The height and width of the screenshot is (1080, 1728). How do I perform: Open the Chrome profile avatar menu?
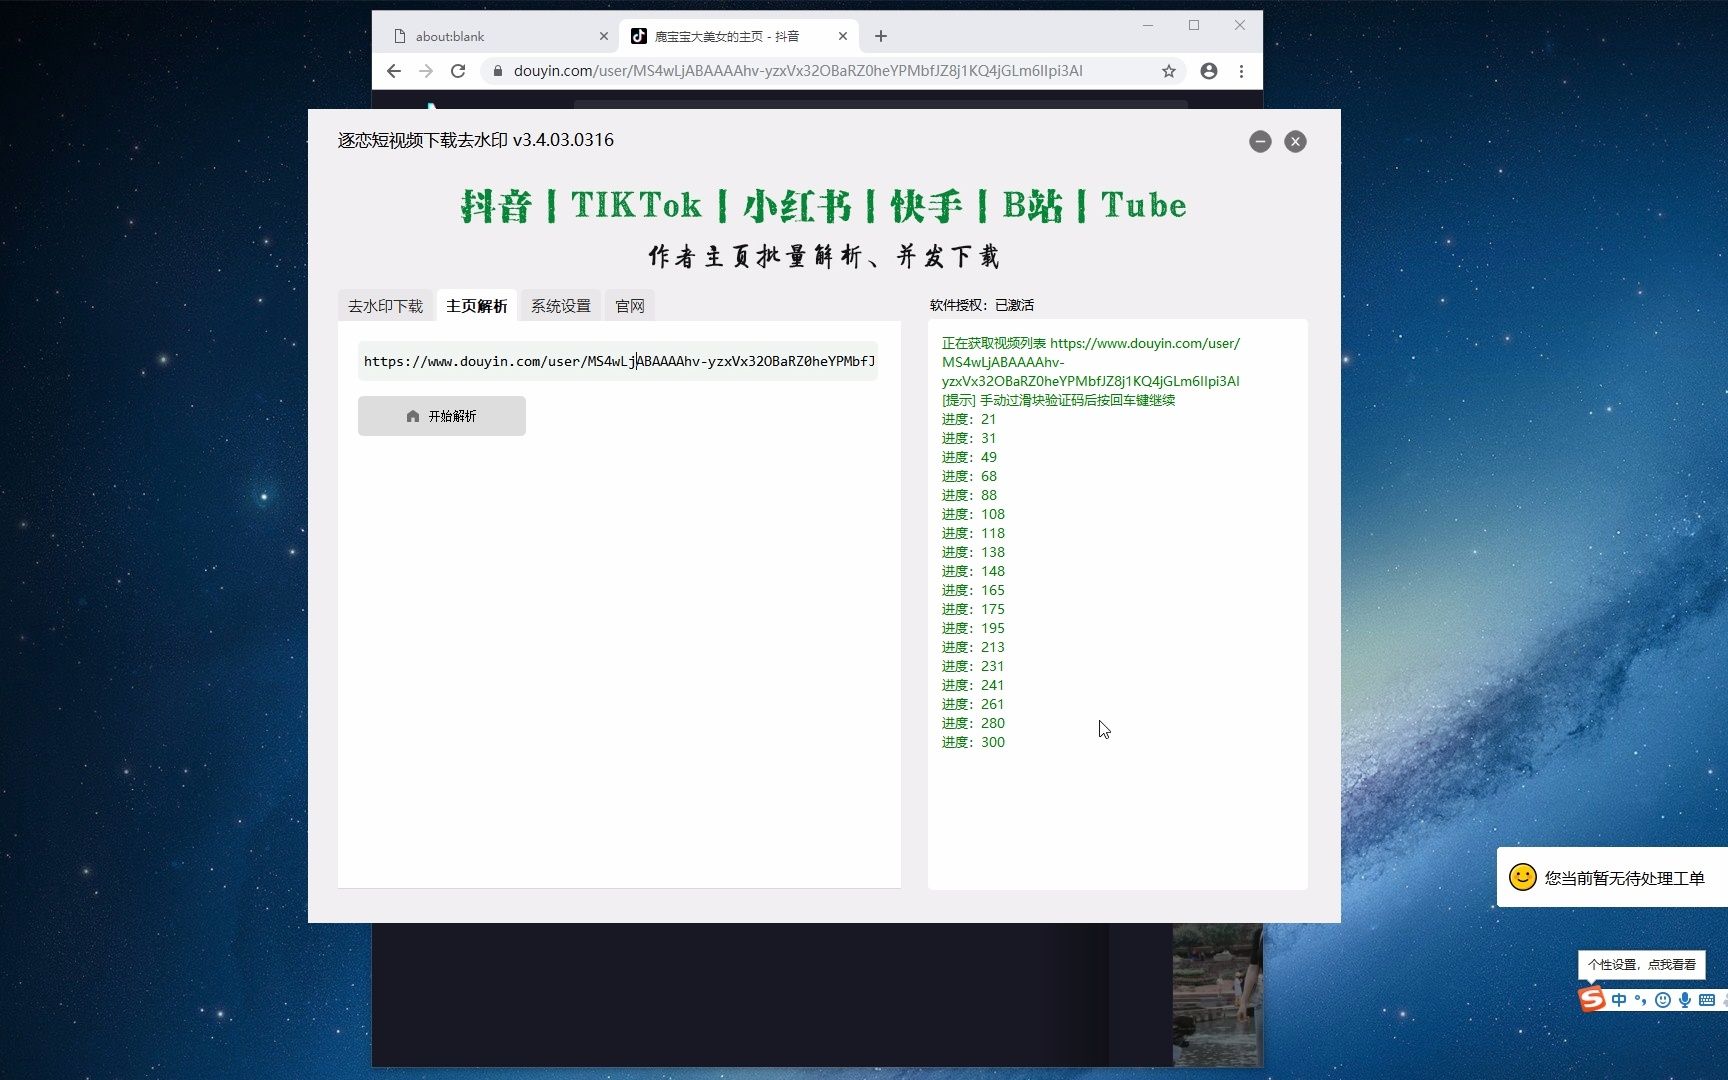coord(1209,71)
